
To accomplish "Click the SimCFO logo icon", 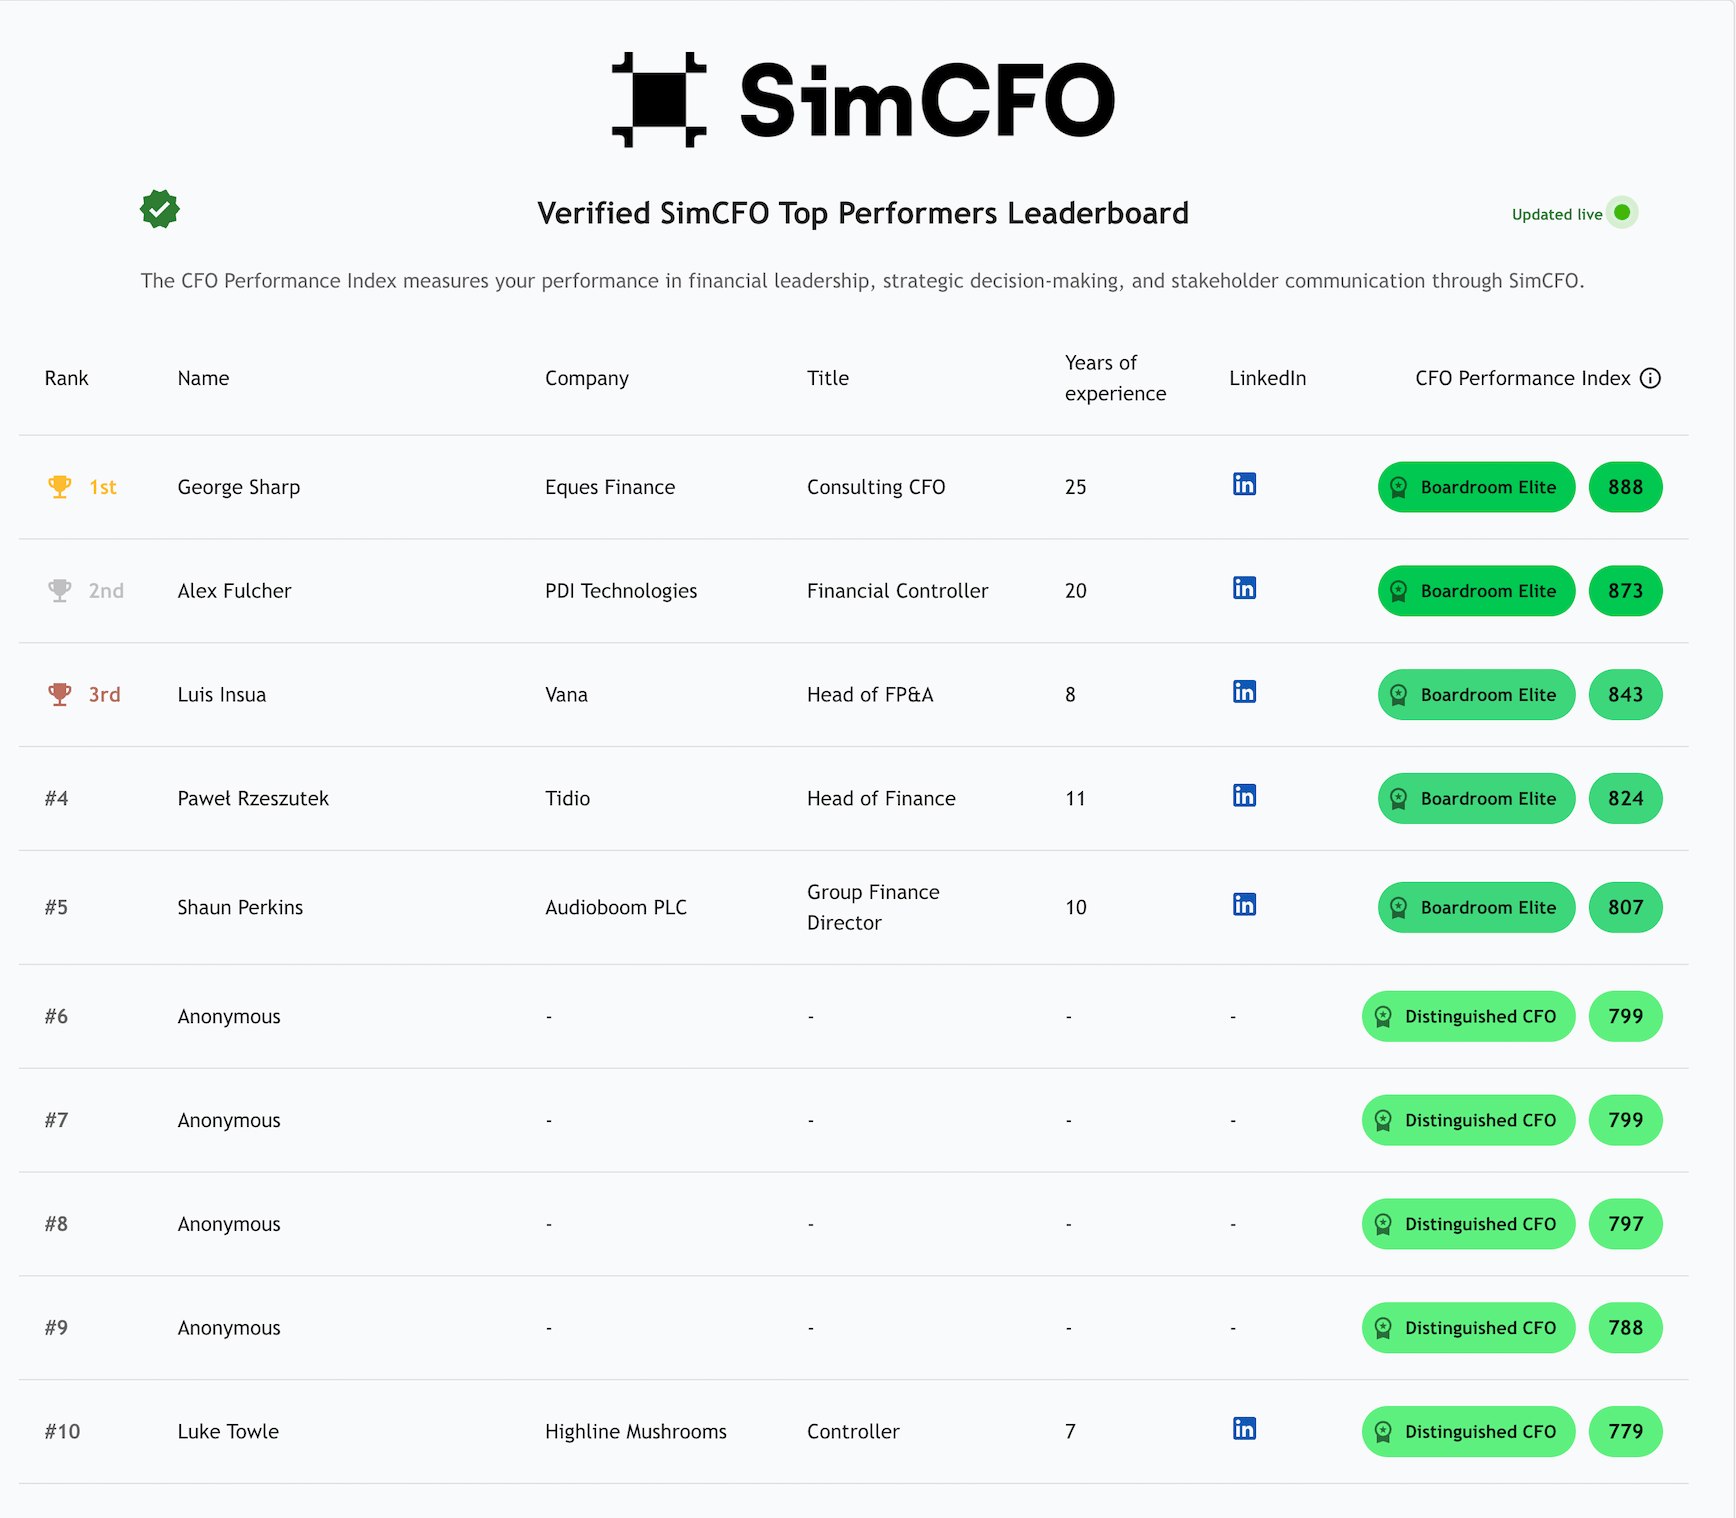I will tap(659, 100).
